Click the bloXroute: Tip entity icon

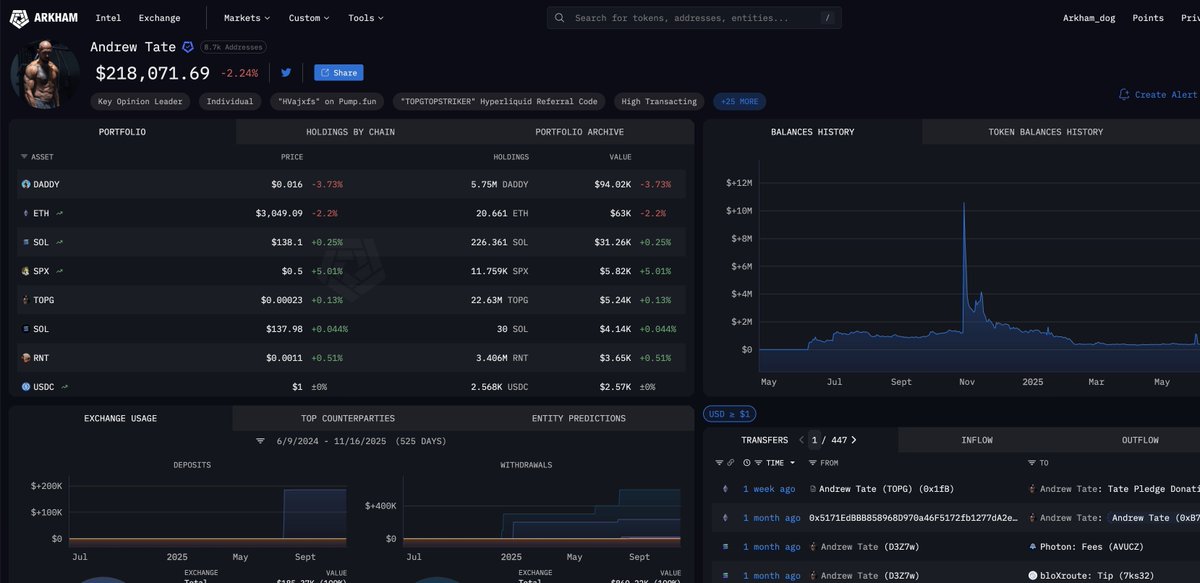pyautogui.click(x=1032, y=576)
